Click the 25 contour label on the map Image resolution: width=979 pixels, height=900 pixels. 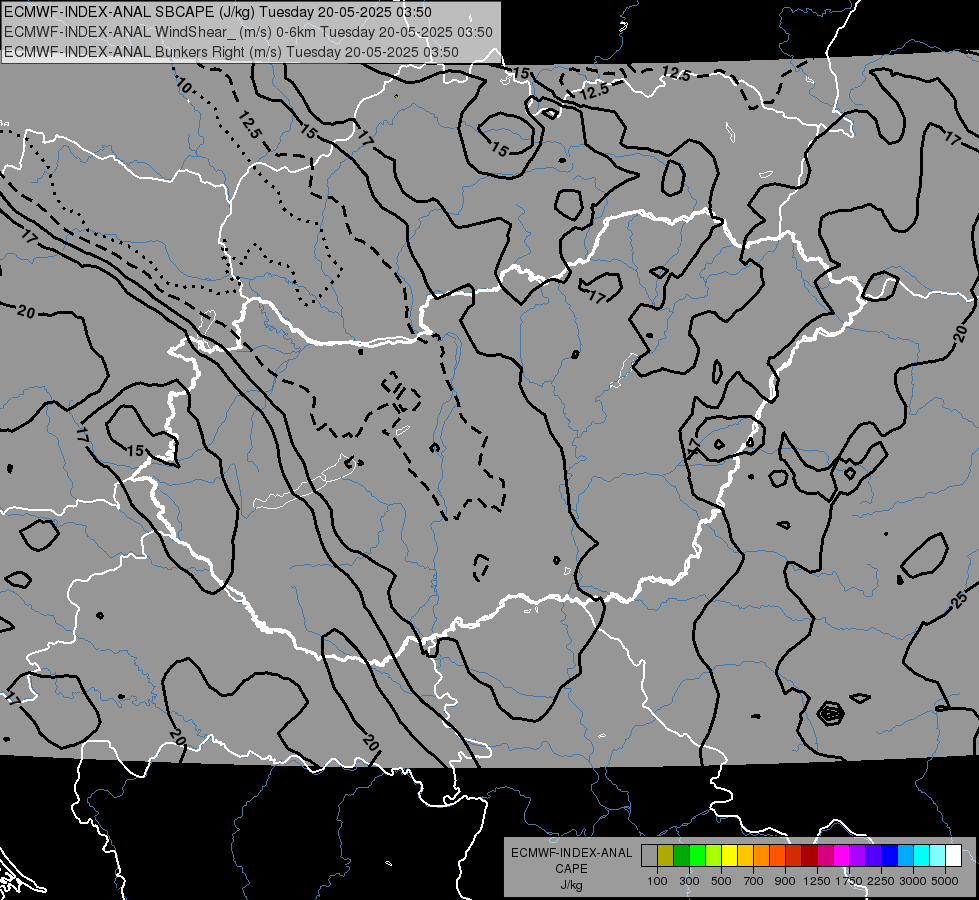(960, 600)
